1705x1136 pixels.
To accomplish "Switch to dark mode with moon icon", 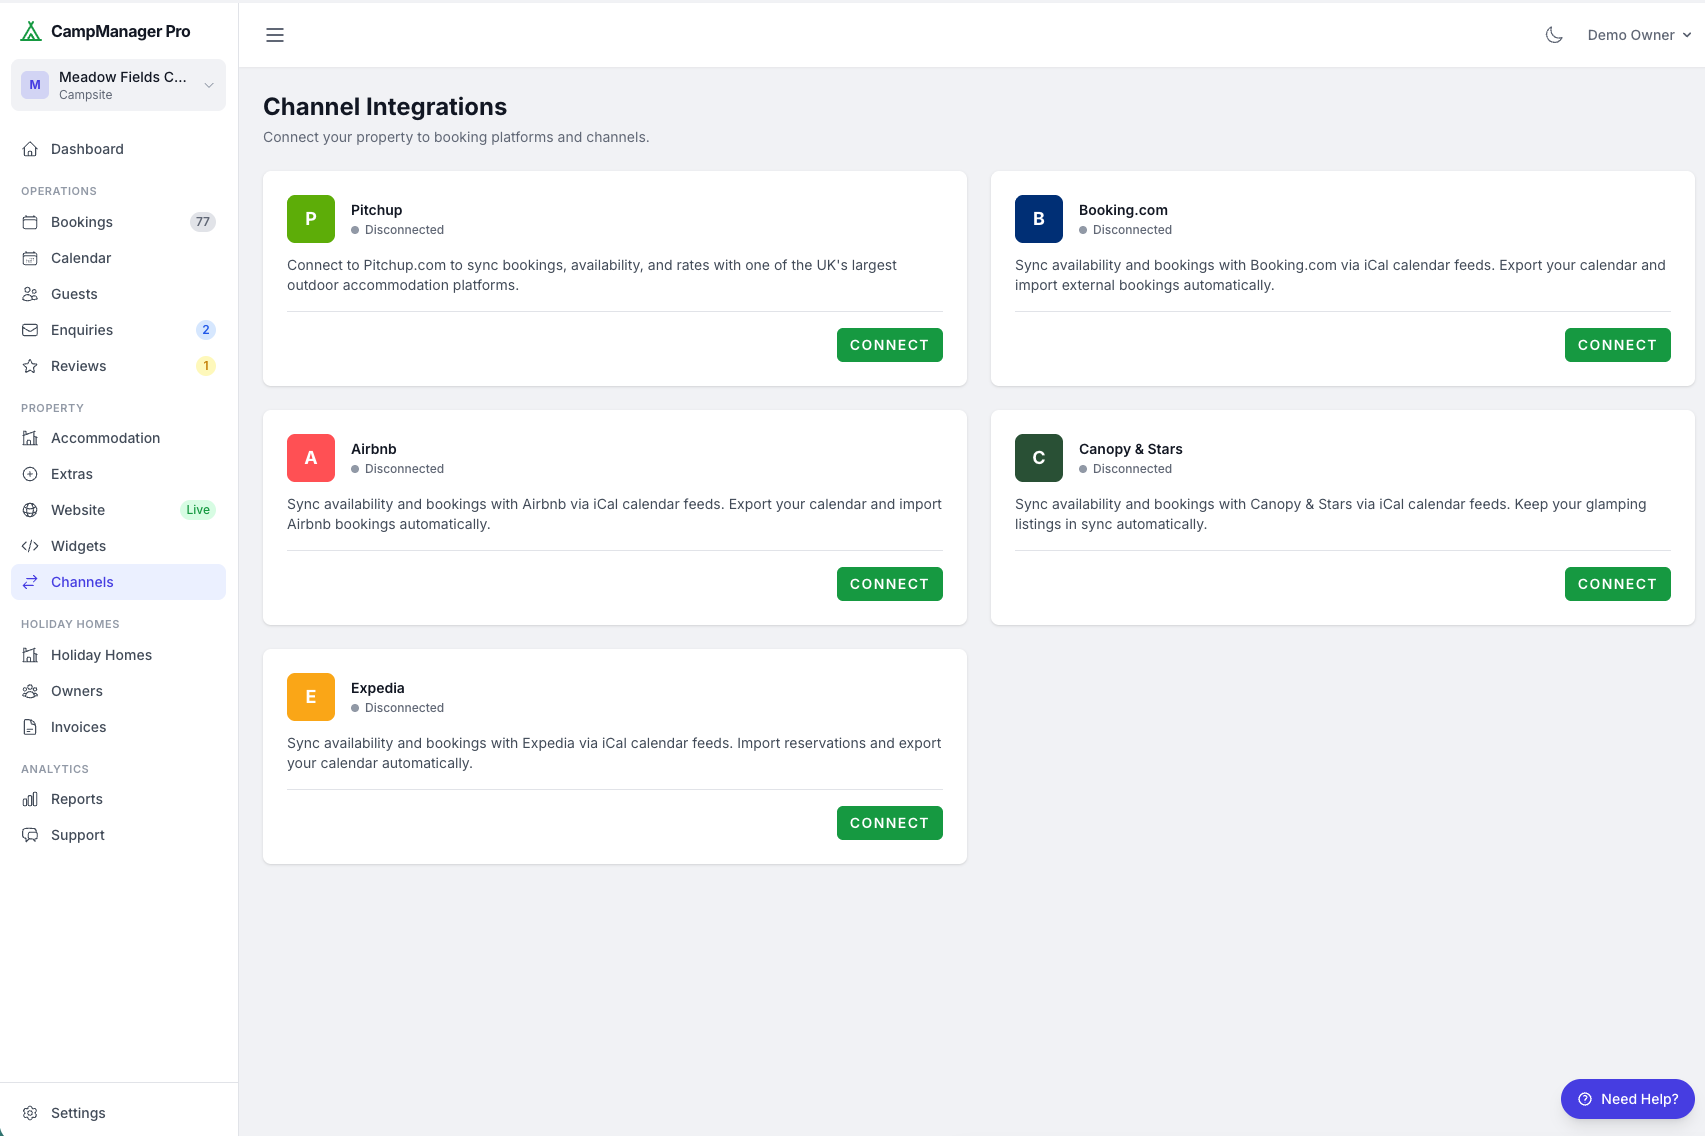I will point(1554,35).
